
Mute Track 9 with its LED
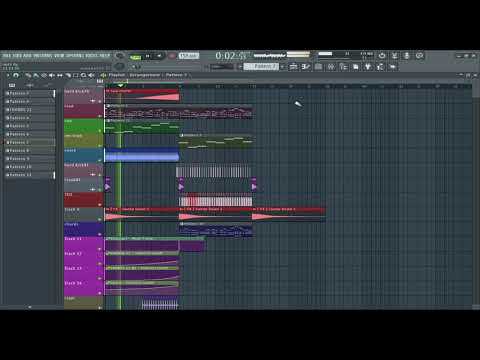pos(100,219)
